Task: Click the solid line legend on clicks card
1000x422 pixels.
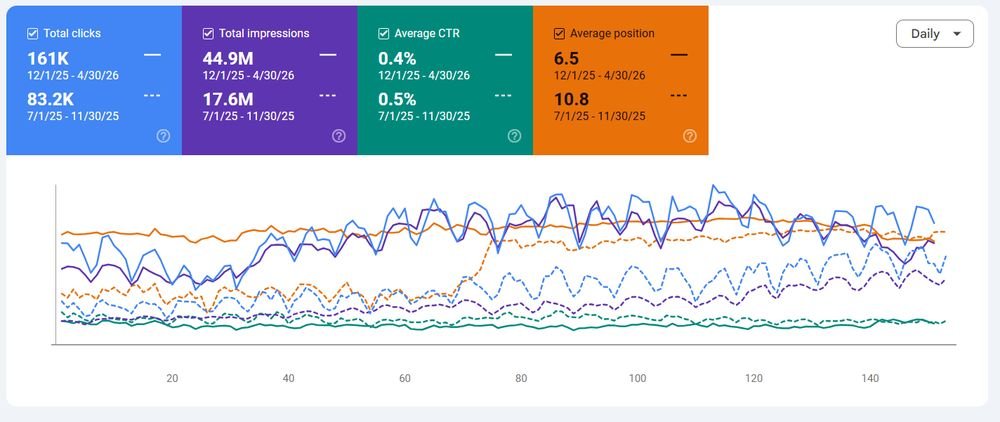Action: (152, 55)
